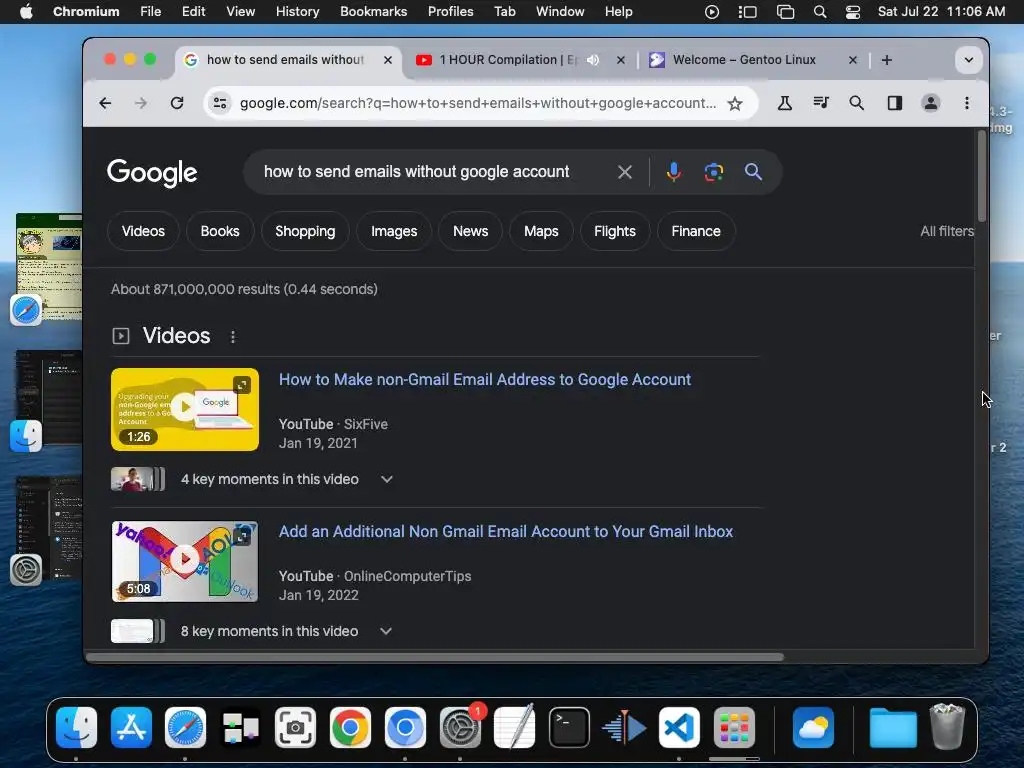This screenshot has height=768, width=1024.
Task: Click the blue Google search magnifier
Action: click(753, 172)
